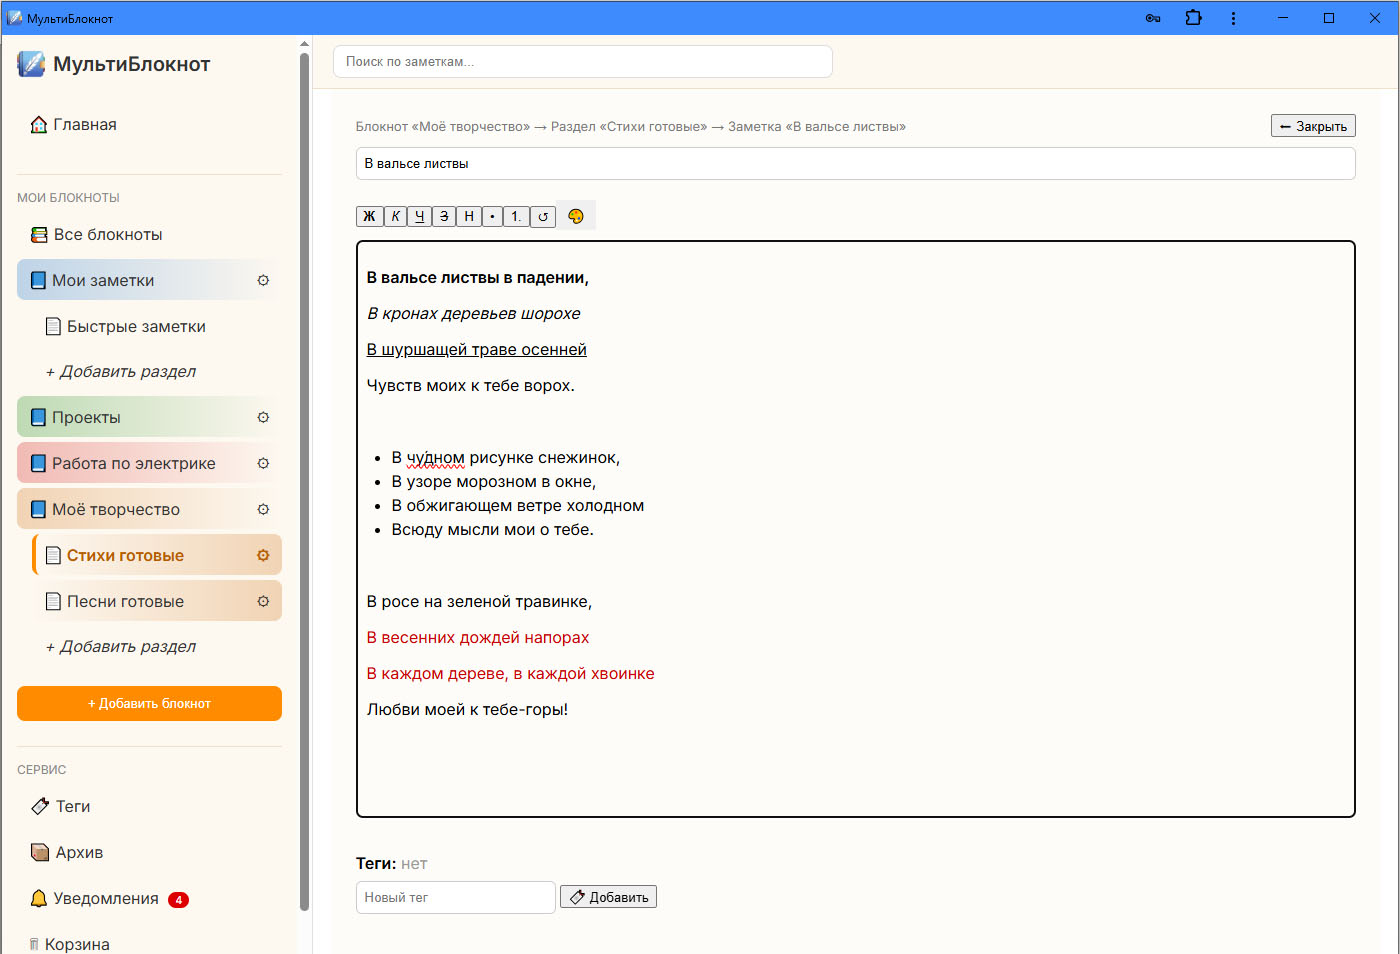Insert a numbered list
The height and width of the screenshot is (954, 1400).
[516, 216]
